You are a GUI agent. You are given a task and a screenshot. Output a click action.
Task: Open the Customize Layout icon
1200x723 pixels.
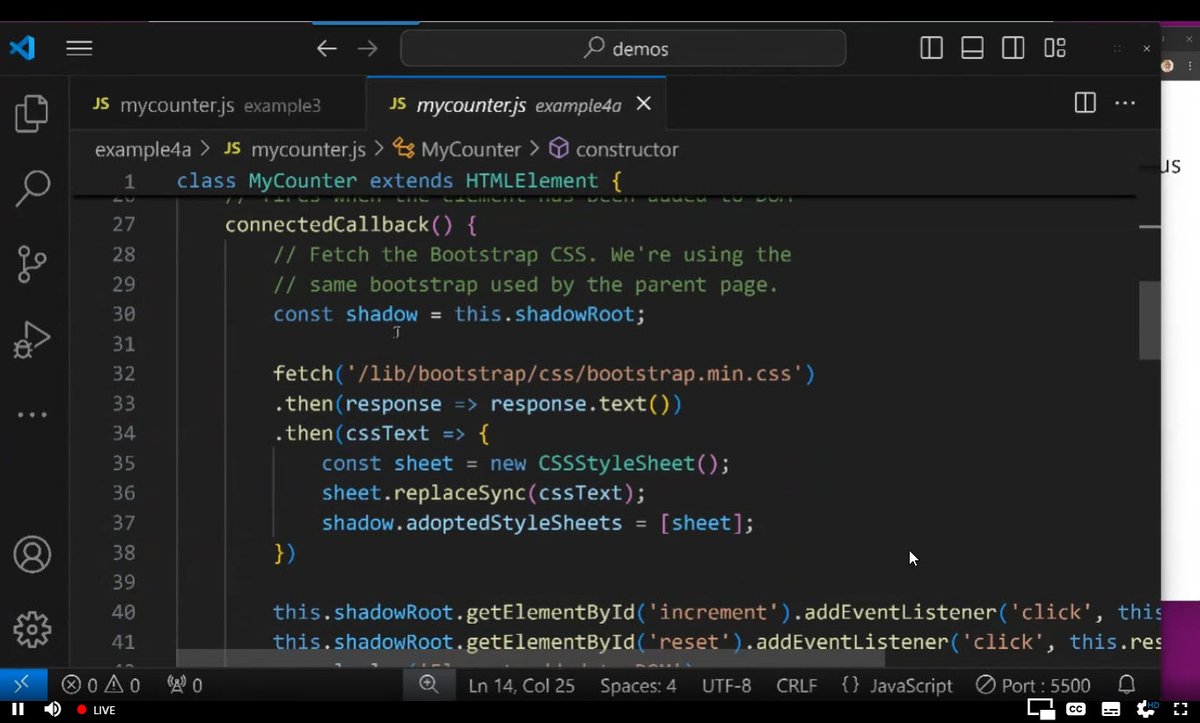(x=1054, y=48)
